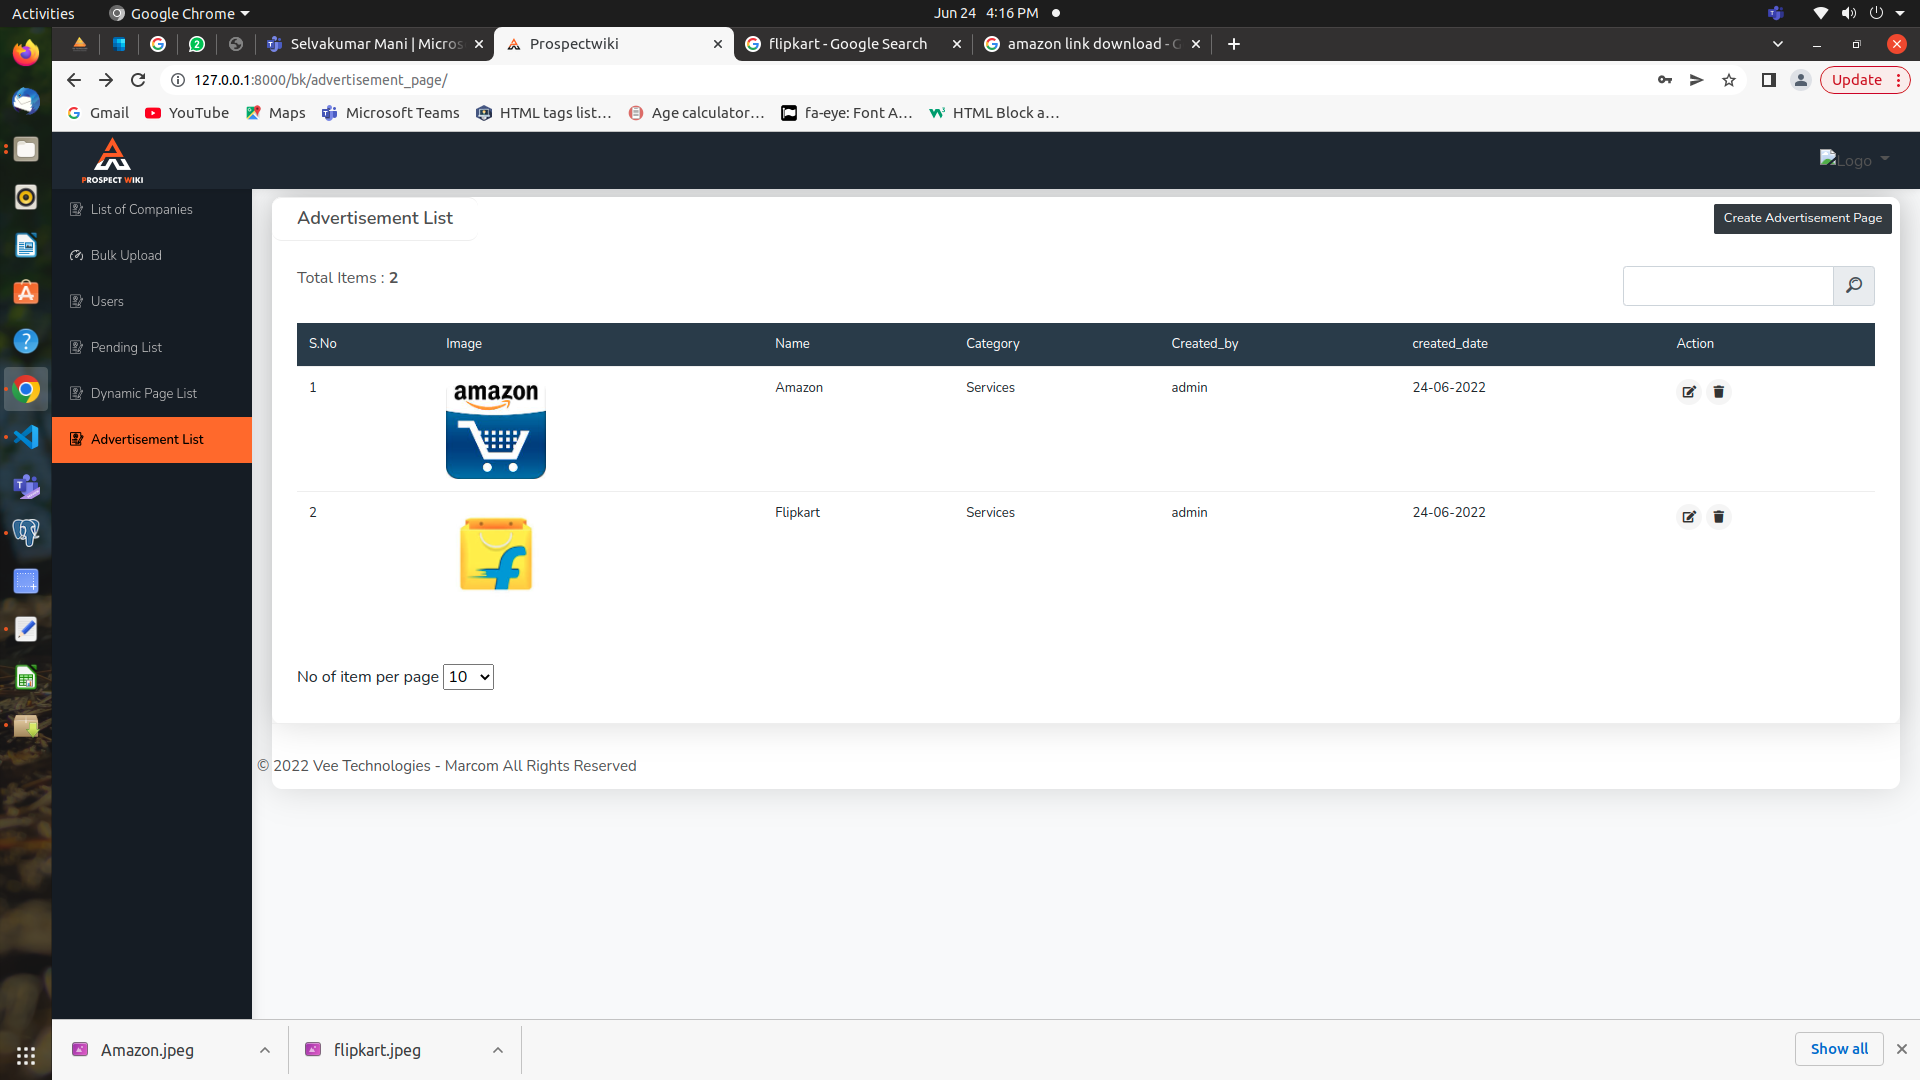The image size is (1920, 1080).
Task: Open the HTML tags list bookmark
Action: pyautogui.click(x=544, y=113)
